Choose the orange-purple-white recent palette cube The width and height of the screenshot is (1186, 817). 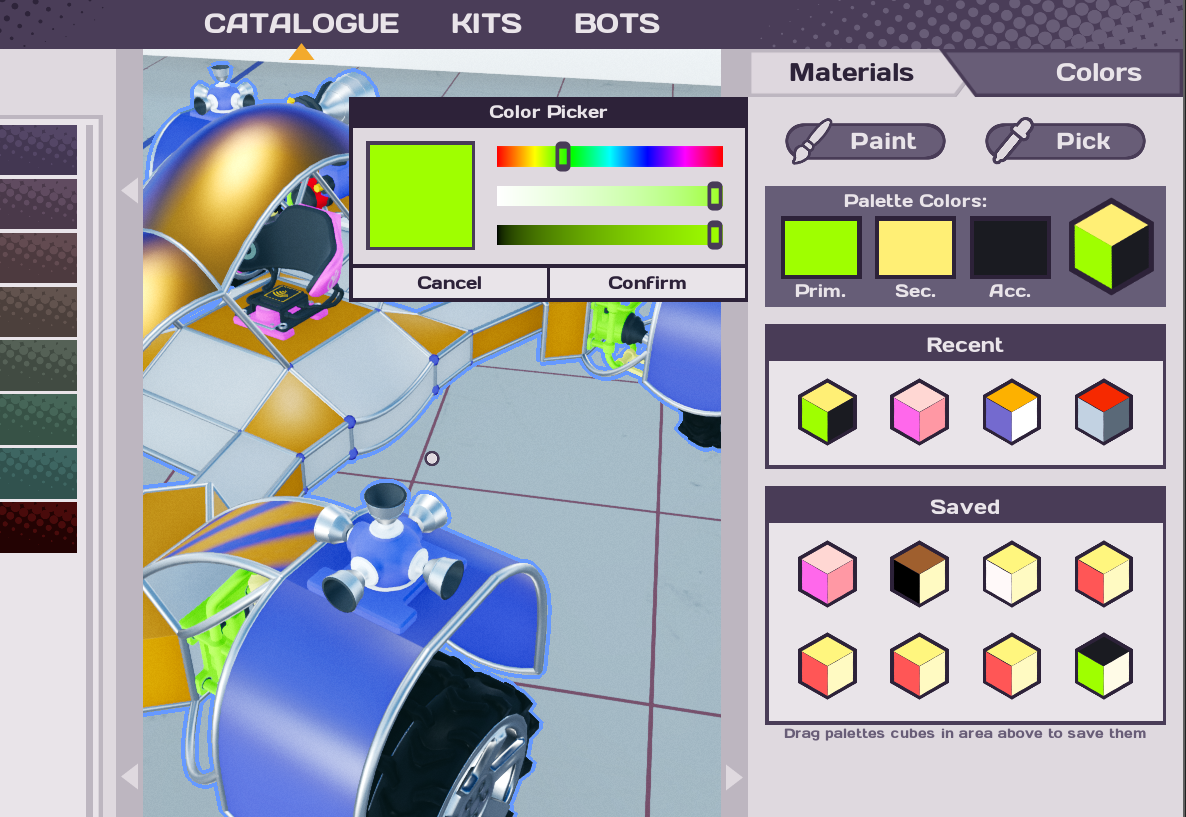pos(1011,412)
